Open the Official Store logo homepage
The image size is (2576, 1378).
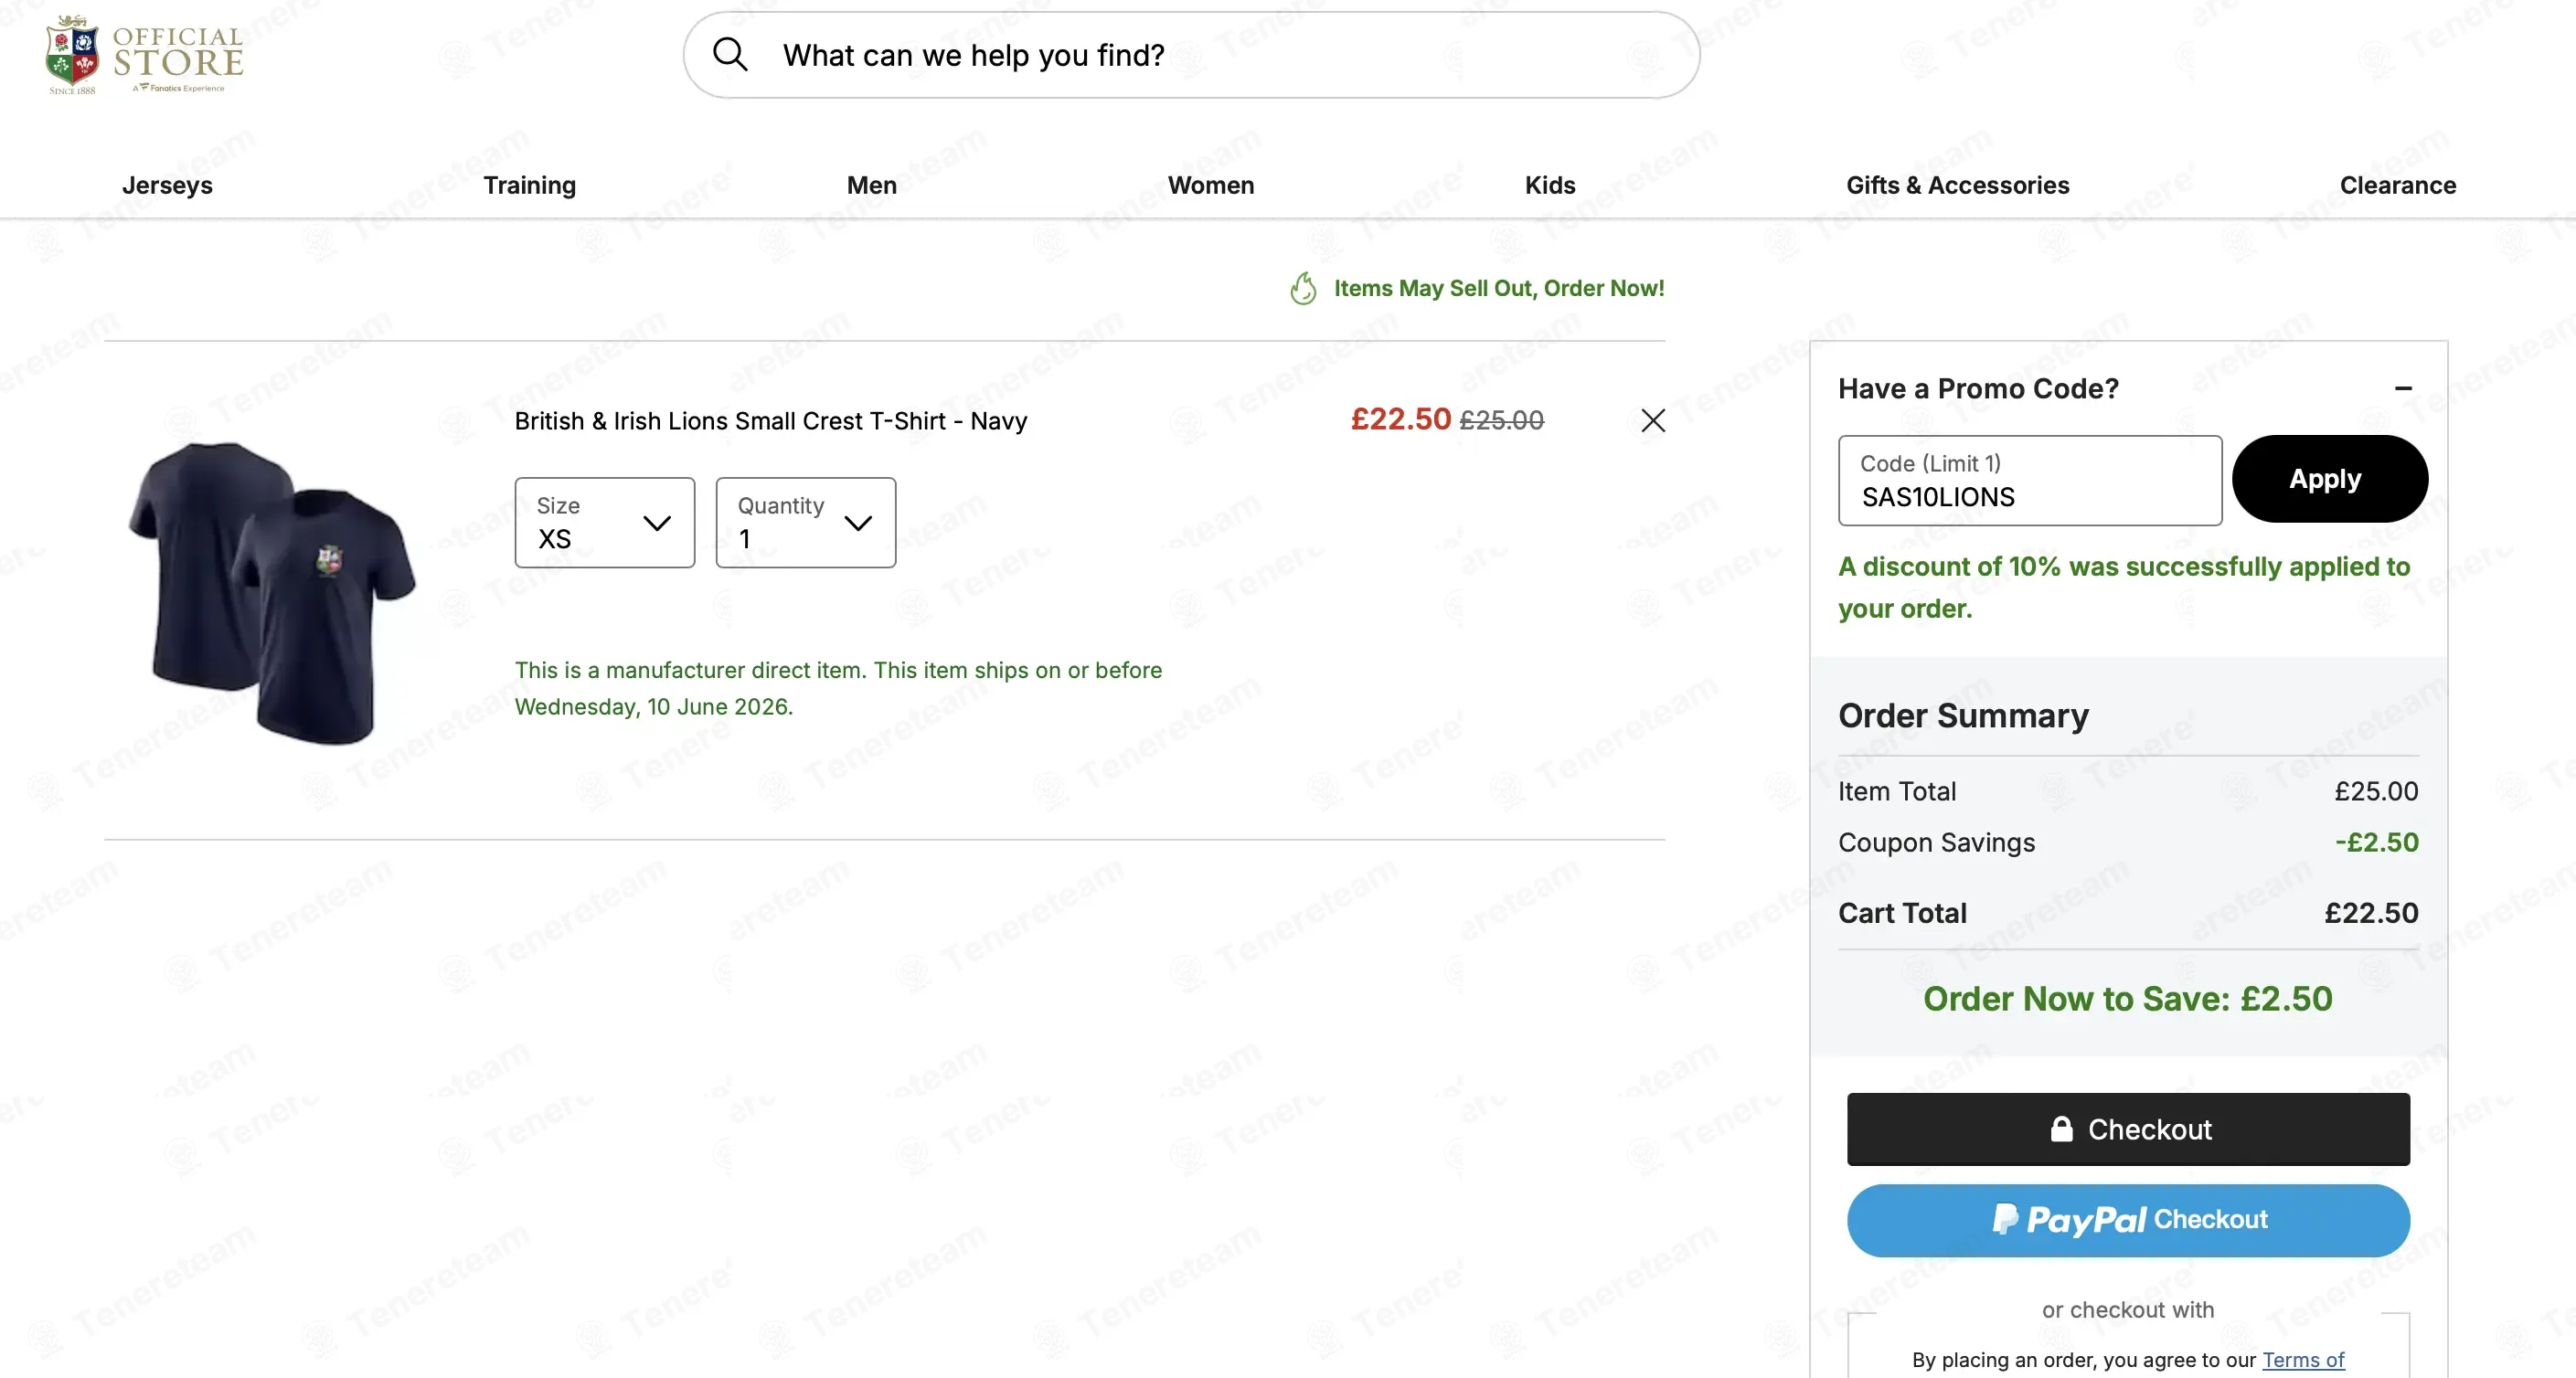coord(144,55)
